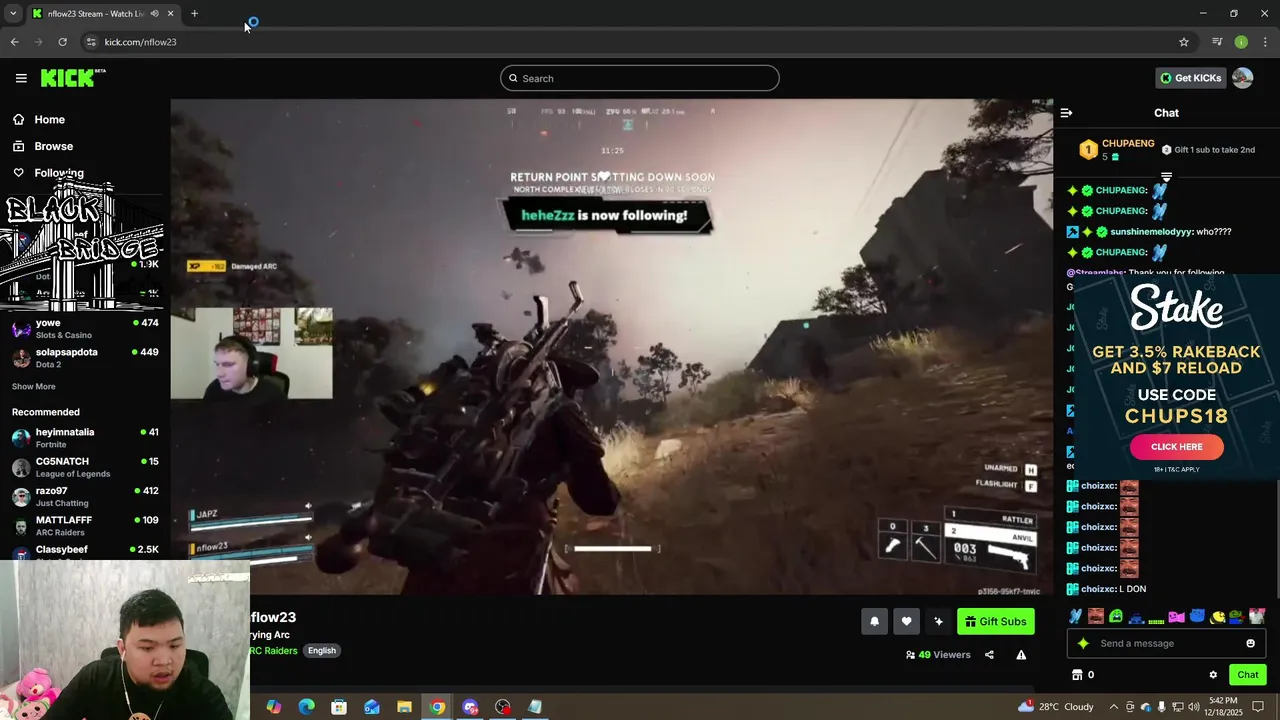1280x720 pixels.
Task: Toggle stream notification bell
Action: pyautogui.click(x=874, y=622)
